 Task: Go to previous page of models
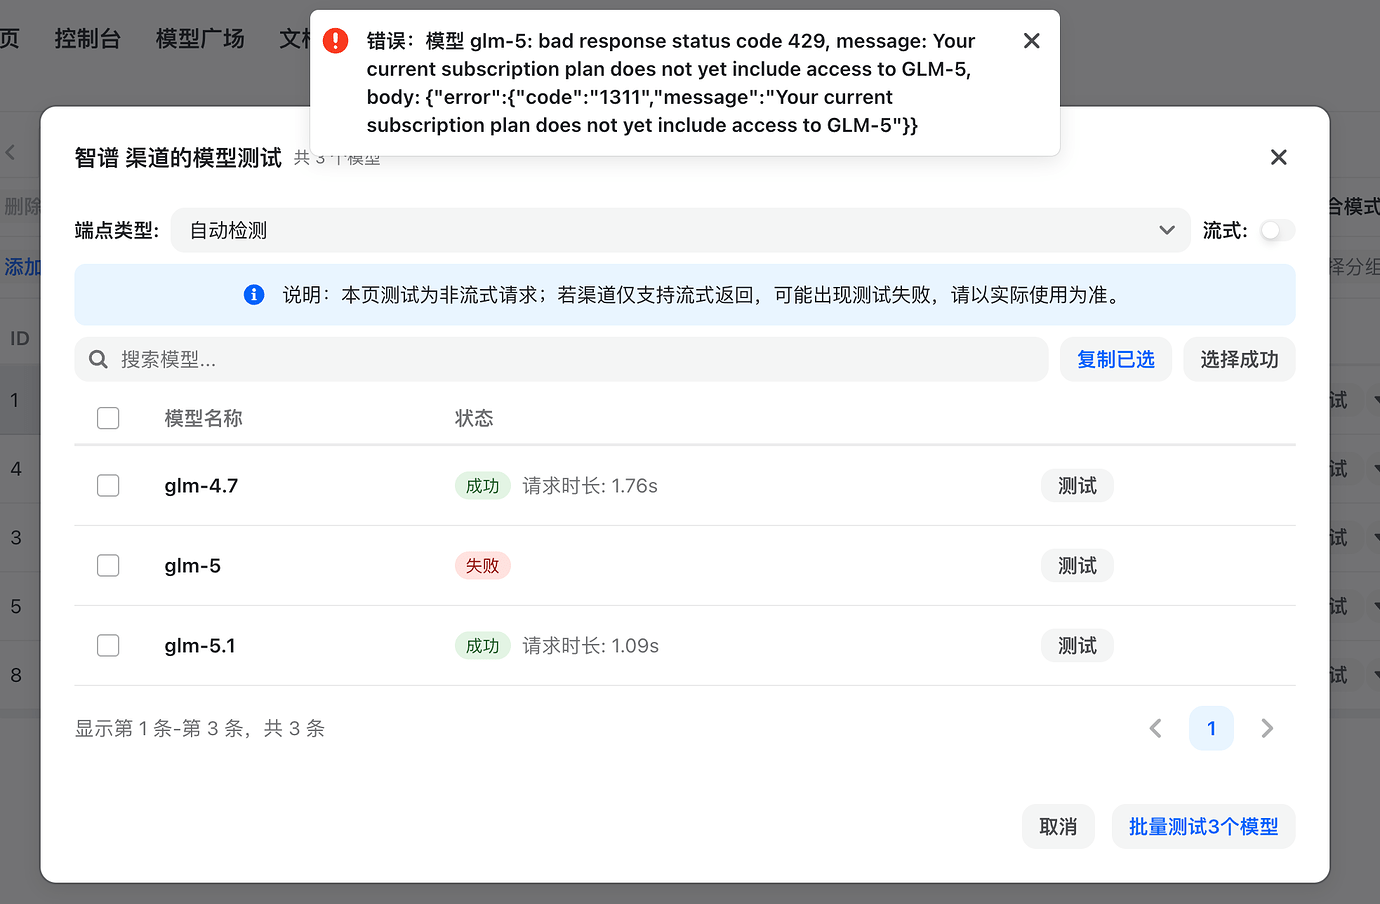(1156, 728)
